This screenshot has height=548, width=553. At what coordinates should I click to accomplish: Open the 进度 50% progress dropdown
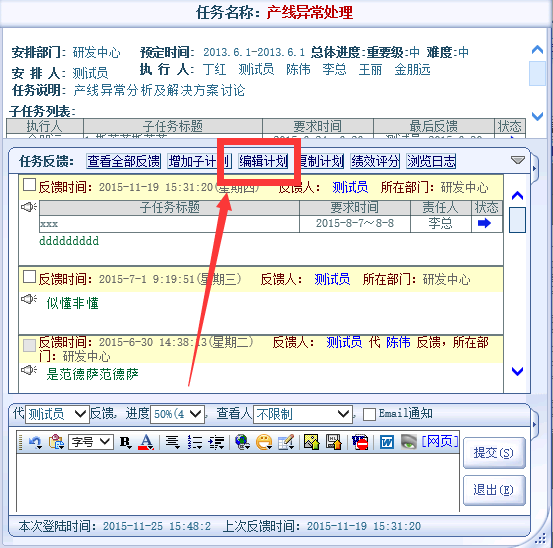[177, 414]
